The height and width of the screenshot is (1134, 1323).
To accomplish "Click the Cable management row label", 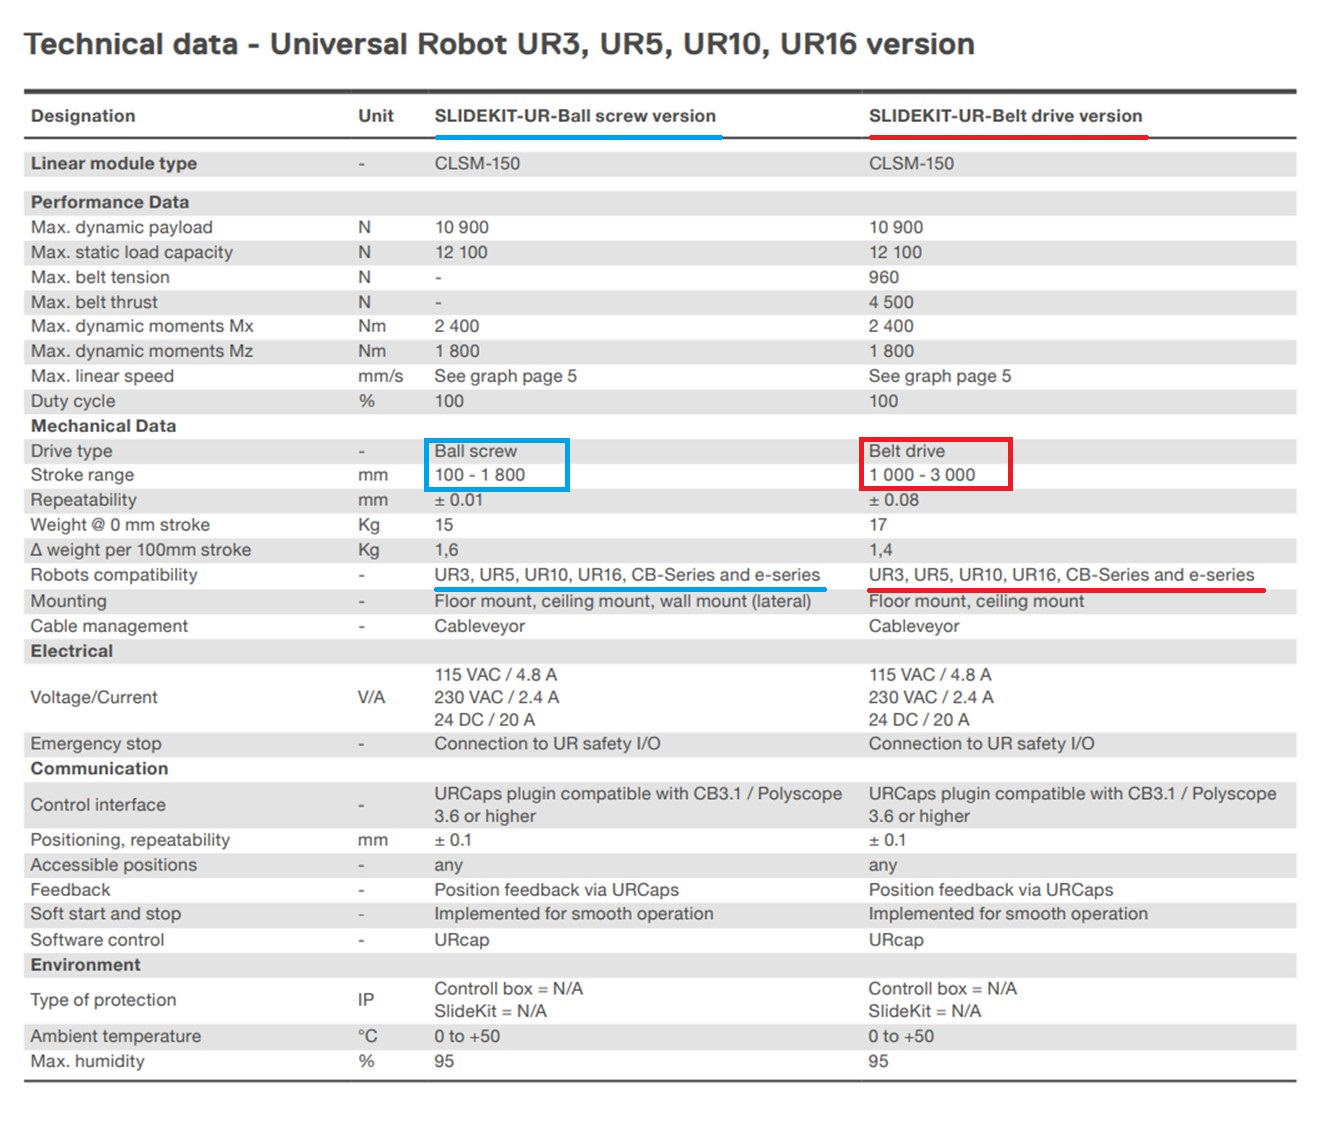I will pyautogui.click(x=109, y=626).
